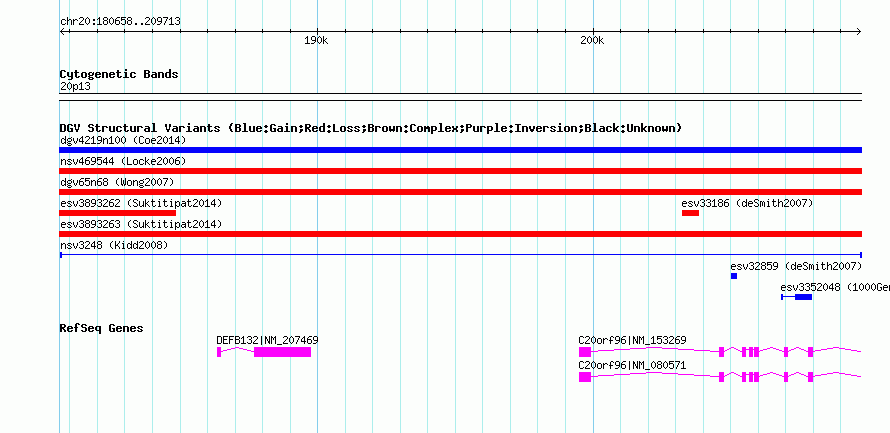
Task: Click the nsv3248 (Kidd2008) label
Action: [114, 245]
